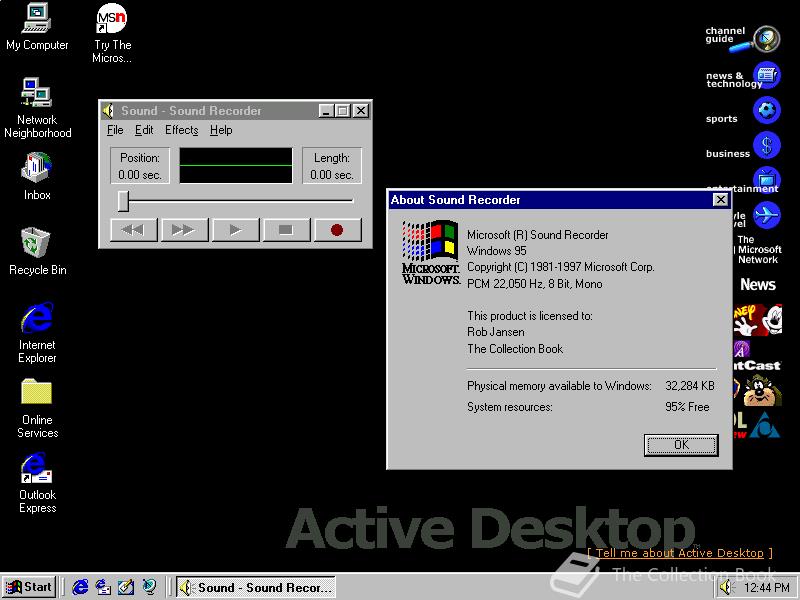Click the '95% Free' resources value
This screenshot has height=600, width=800.
coord(687,407)
